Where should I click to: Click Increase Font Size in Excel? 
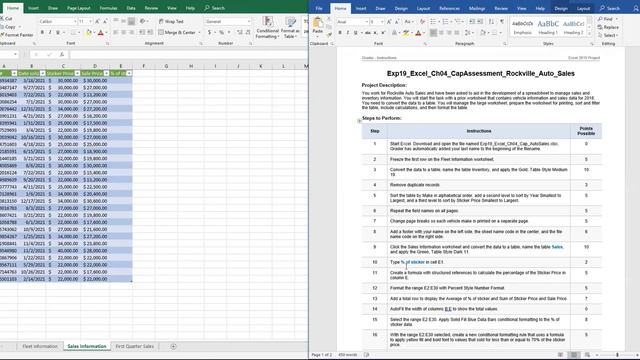tap(97, 21)
